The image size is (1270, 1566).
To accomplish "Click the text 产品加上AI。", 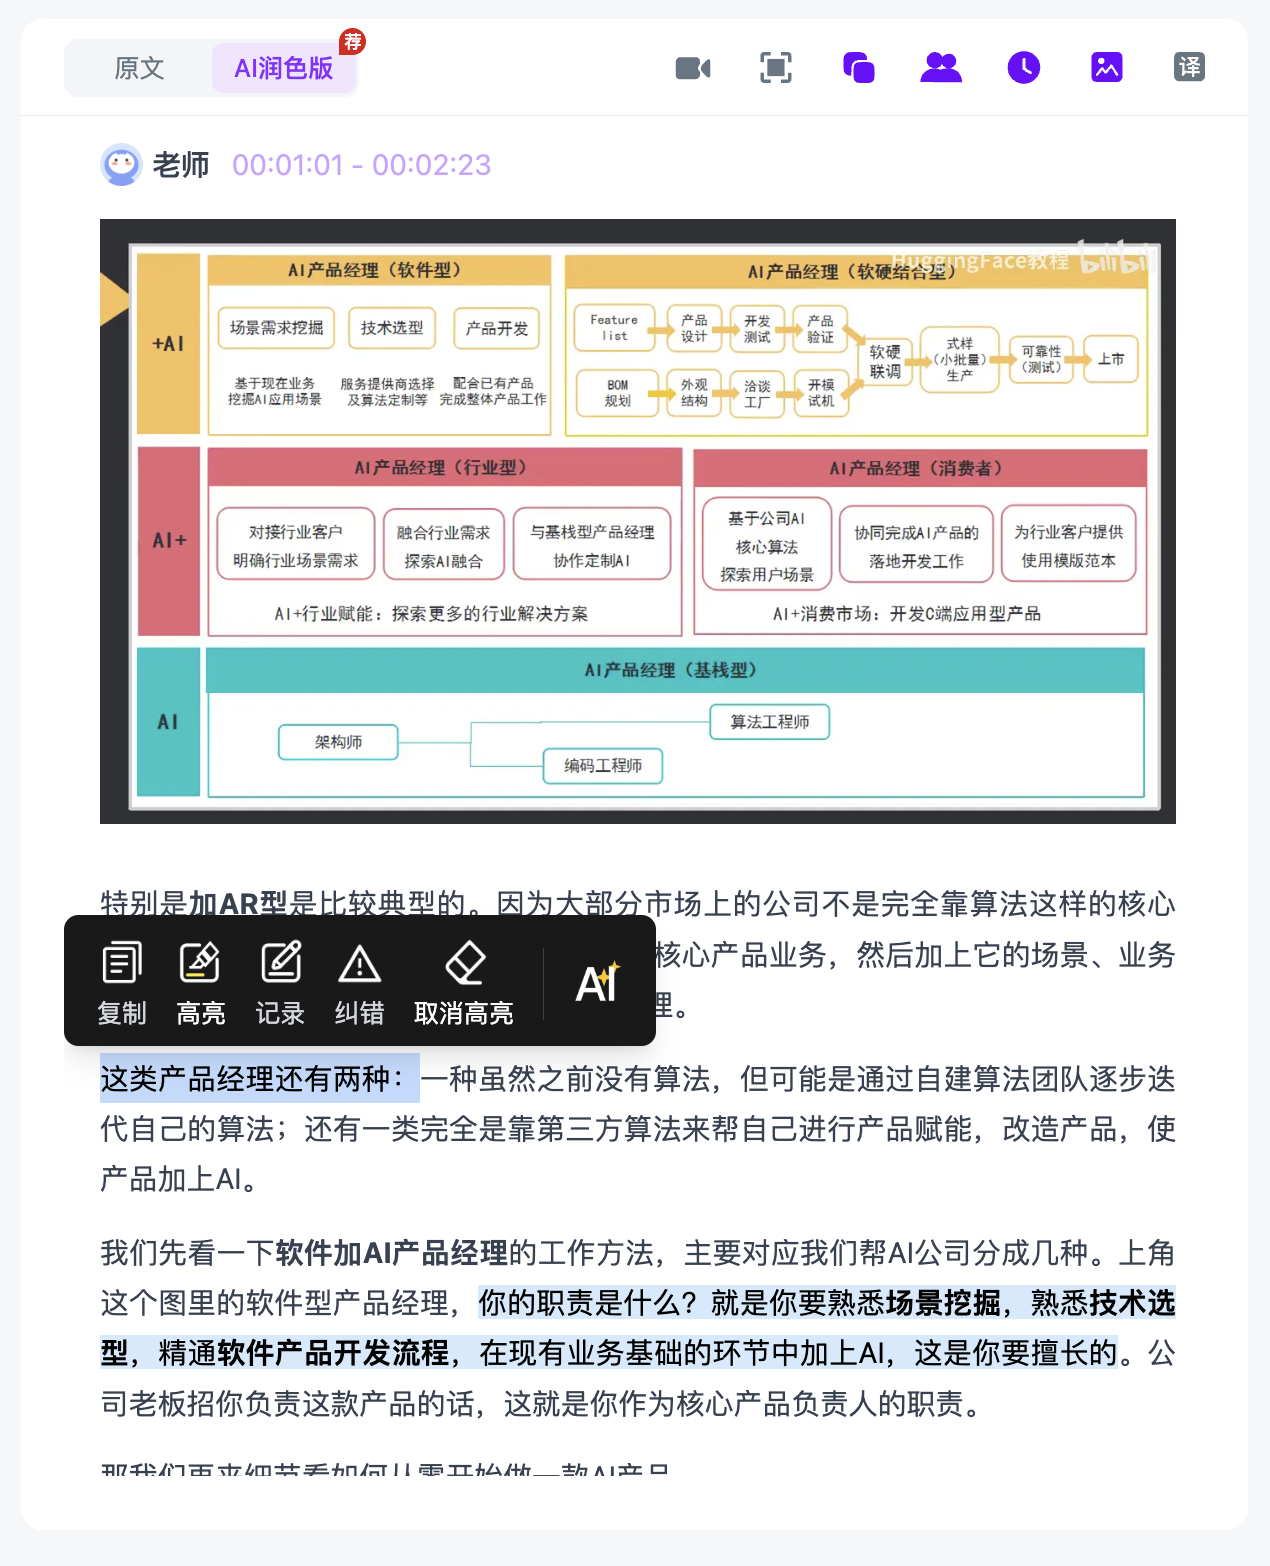I will click(180, 1179).
